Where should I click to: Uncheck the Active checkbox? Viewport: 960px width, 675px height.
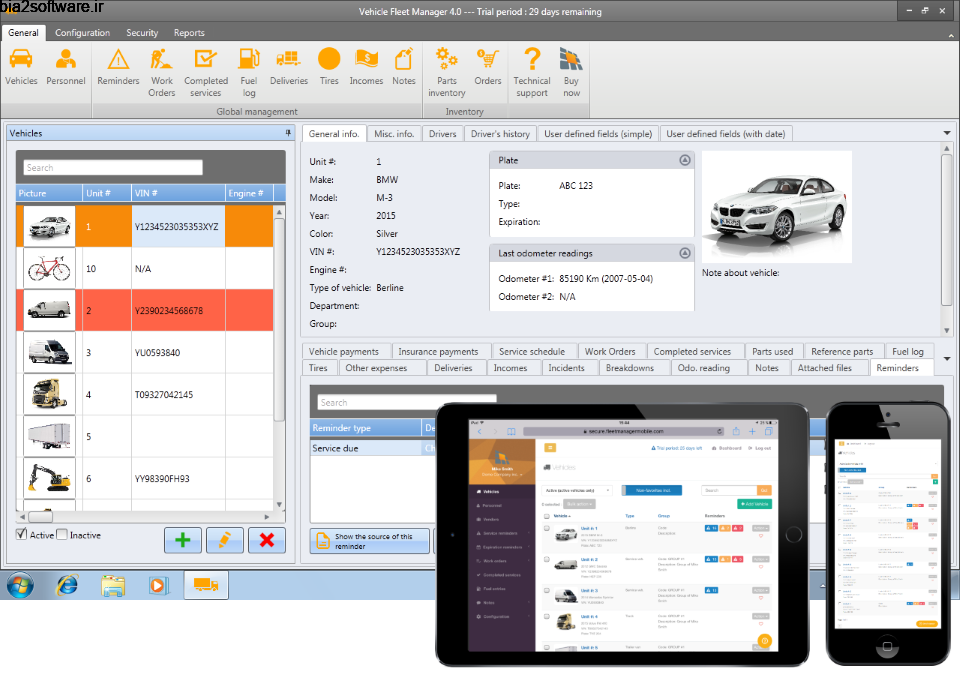pyautogui.click(x=22, y=535)
